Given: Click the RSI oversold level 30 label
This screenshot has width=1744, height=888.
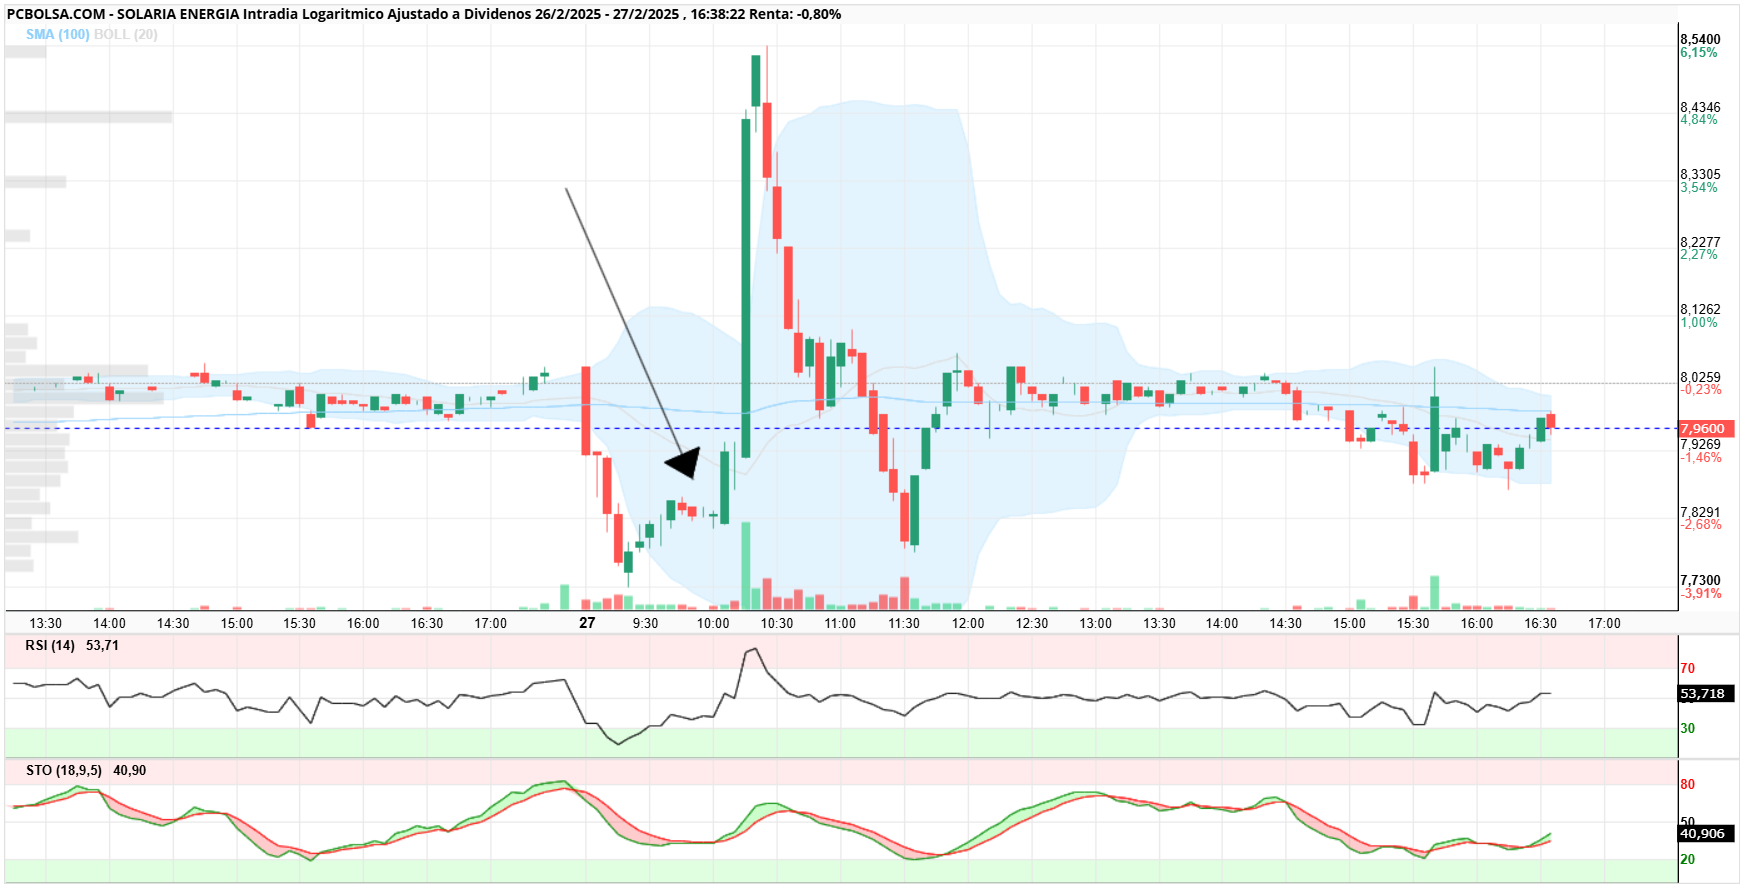Looking at the screenshot, I should 1688,728.
